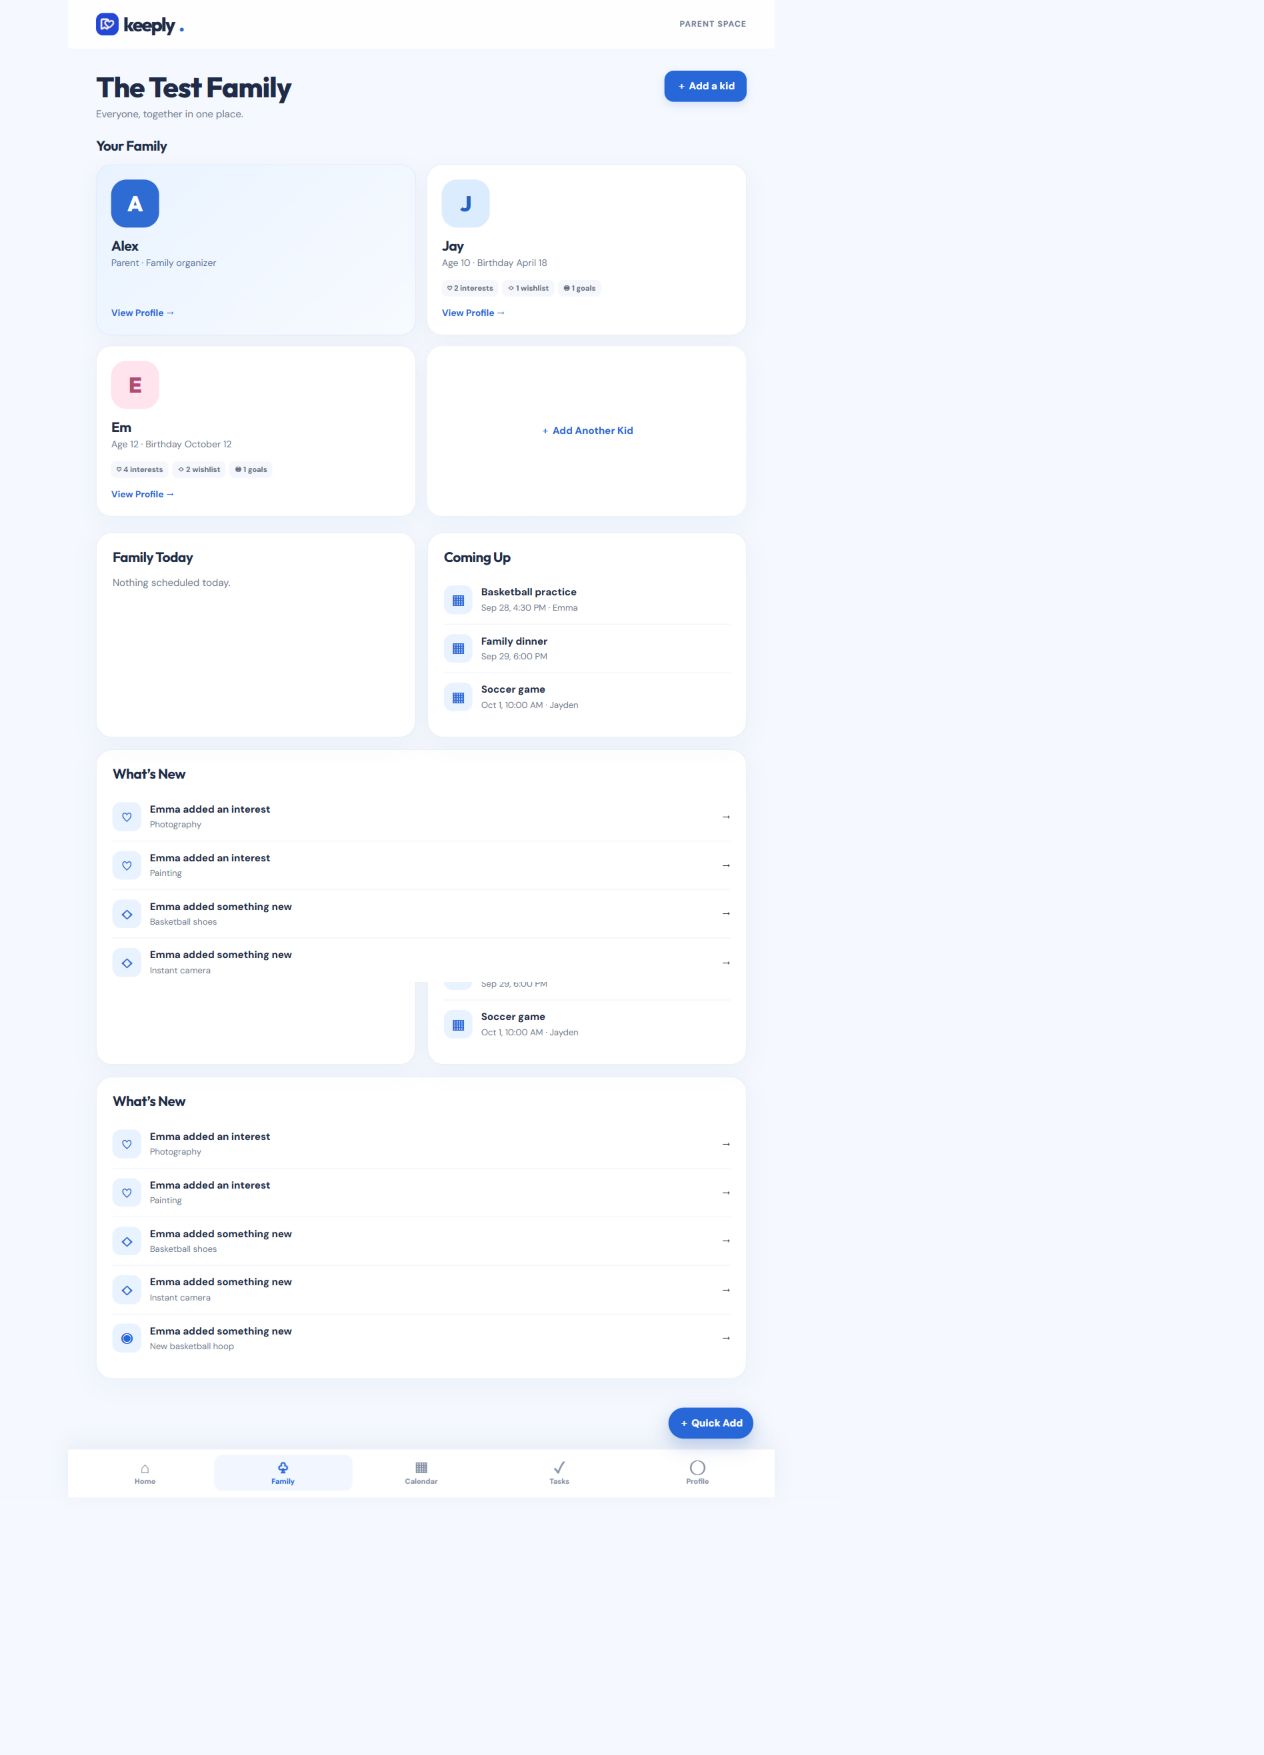The image size is (1264, 1755).
Task: Go to Home in bottom navigation
Action: pyautogui.click(x=145, y=1473)
